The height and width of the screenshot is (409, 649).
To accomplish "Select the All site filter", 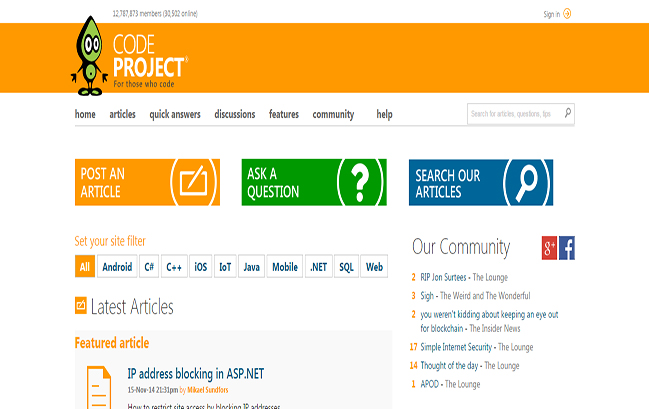I will point(85,266).
